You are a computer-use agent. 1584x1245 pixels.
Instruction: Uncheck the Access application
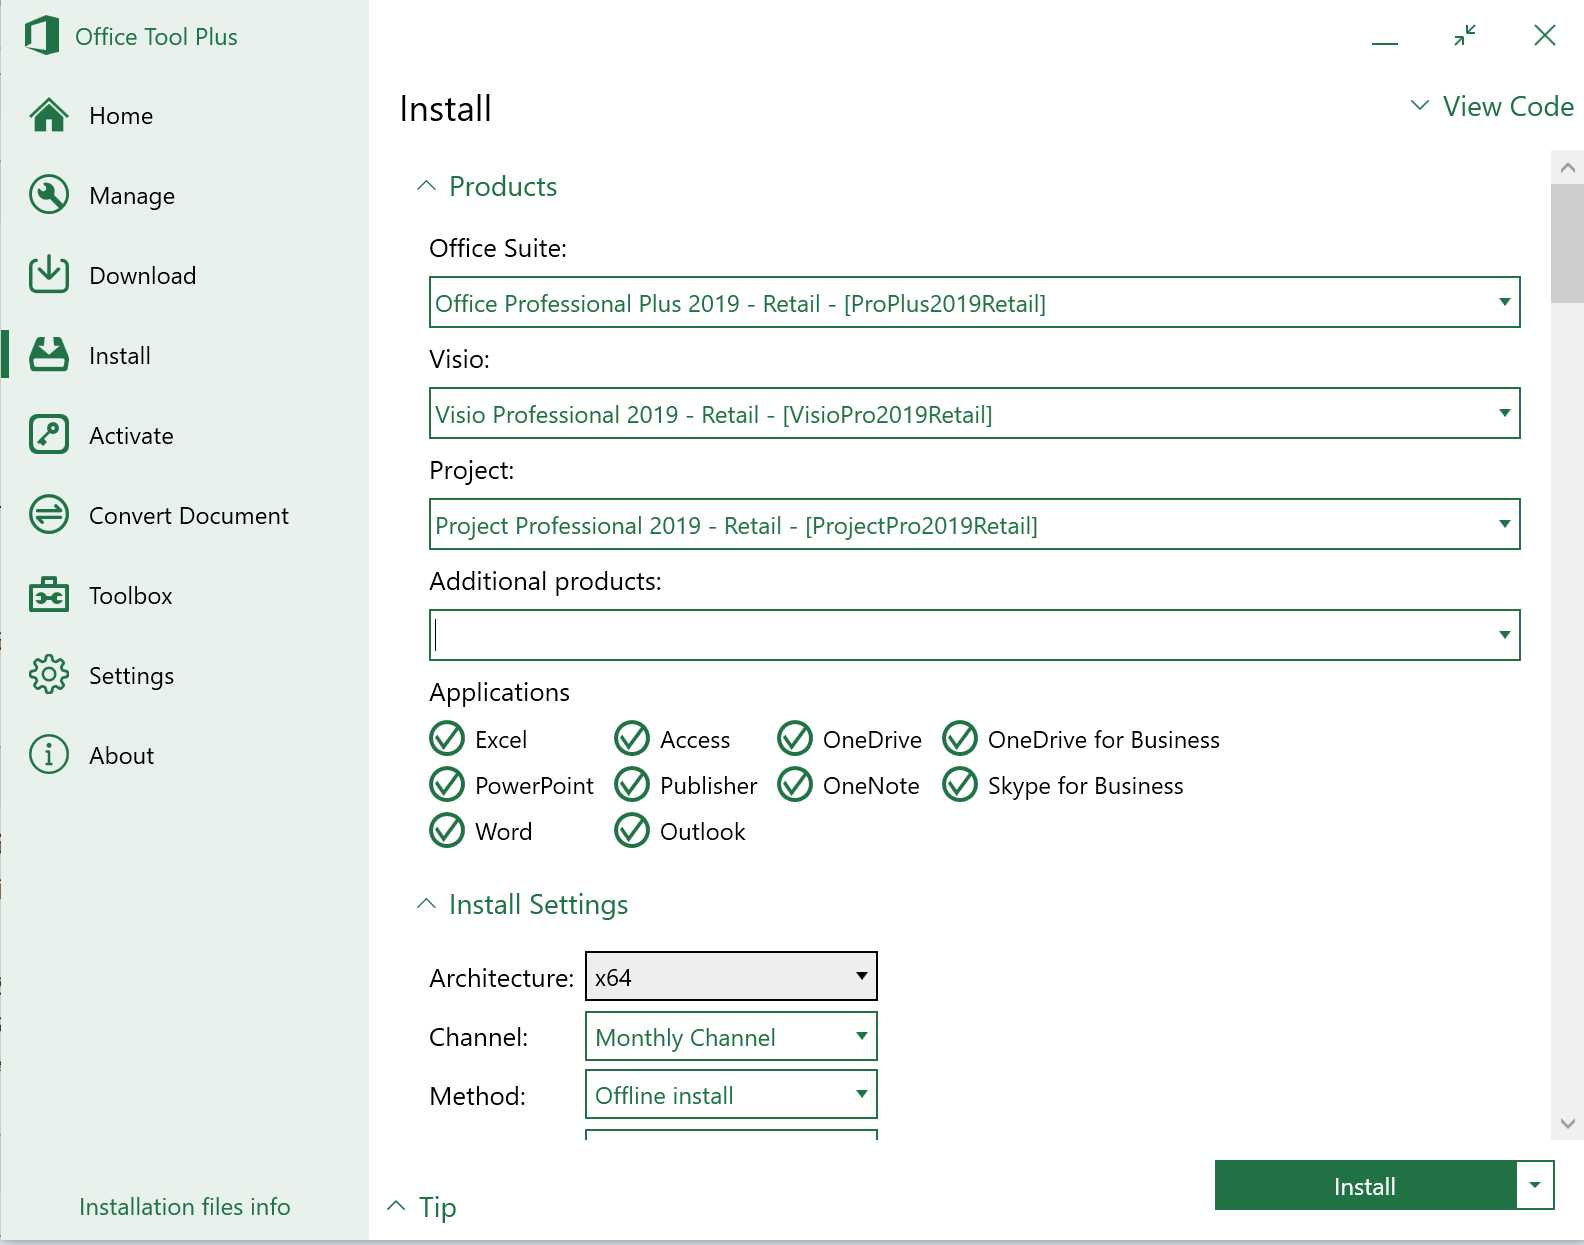632,739
